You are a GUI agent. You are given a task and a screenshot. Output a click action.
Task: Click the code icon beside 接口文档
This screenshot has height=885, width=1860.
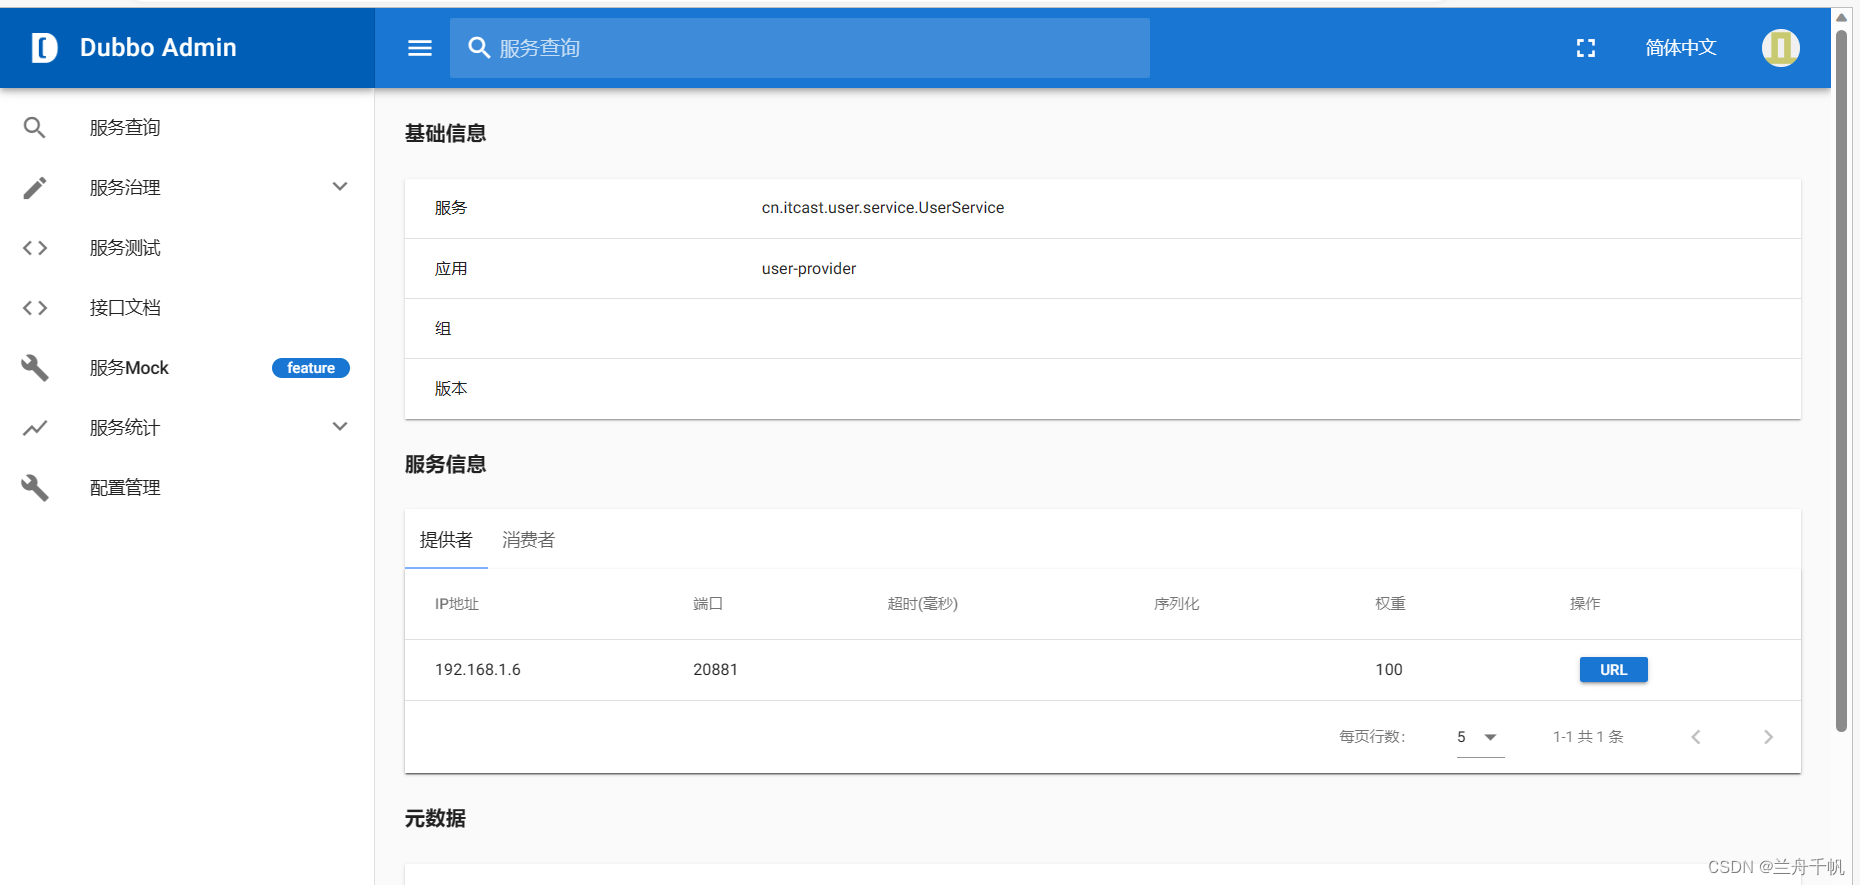pyautogui.click(x=35, y=307)
